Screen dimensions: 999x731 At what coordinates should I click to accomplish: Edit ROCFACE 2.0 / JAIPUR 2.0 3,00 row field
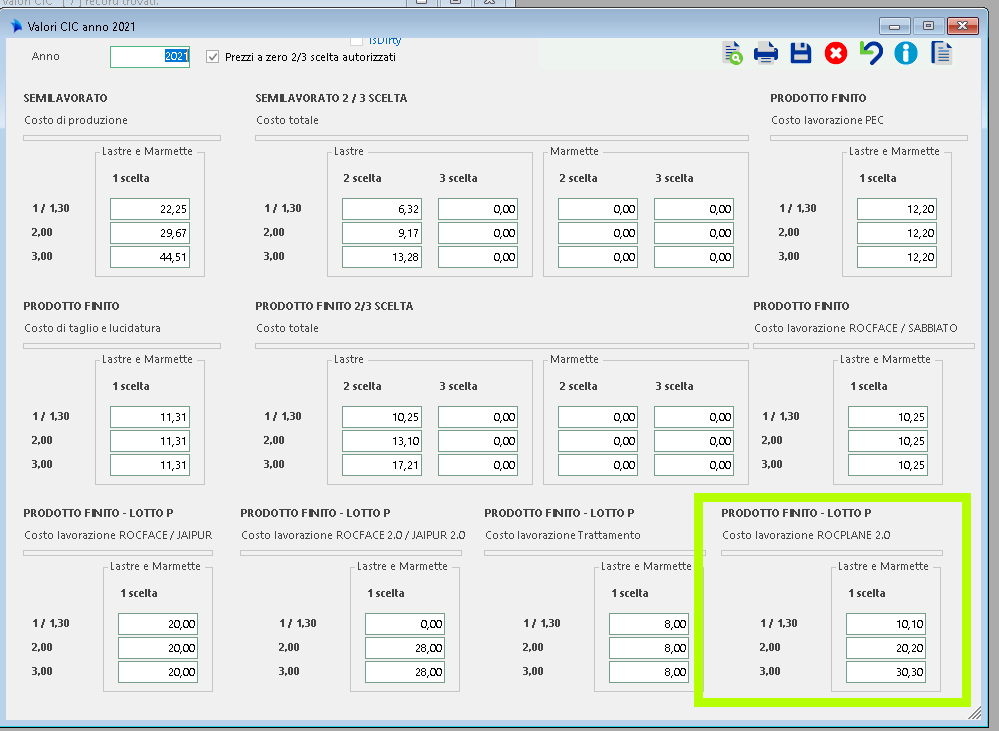[x=405, y=672]
